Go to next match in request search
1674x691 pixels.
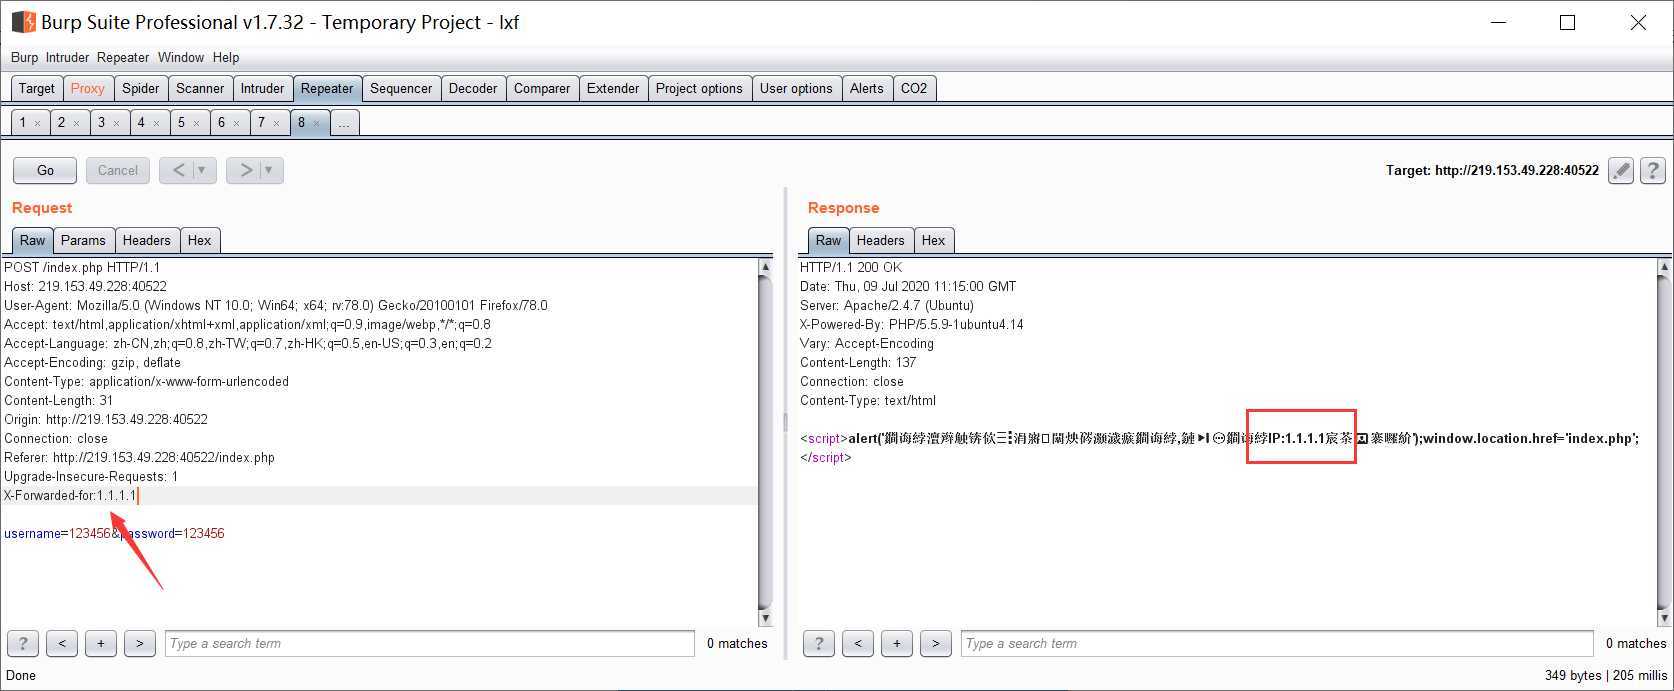tap(140, 643)
